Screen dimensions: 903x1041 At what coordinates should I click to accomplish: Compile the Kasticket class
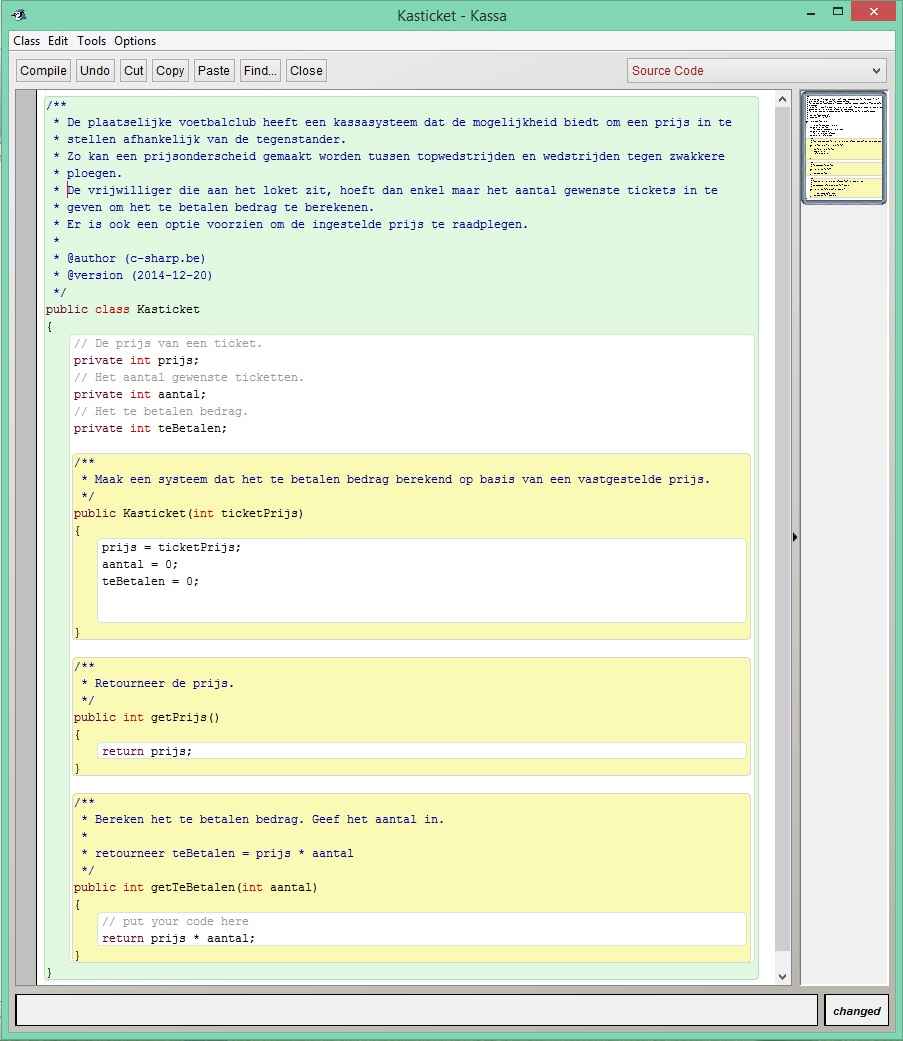43,70
